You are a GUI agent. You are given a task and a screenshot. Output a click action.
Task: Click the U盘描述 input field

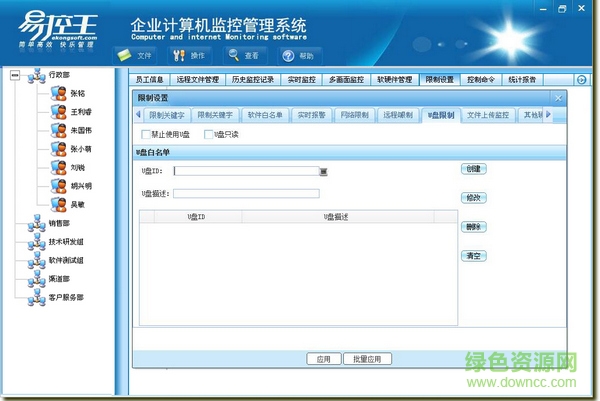tap(246, 194)
